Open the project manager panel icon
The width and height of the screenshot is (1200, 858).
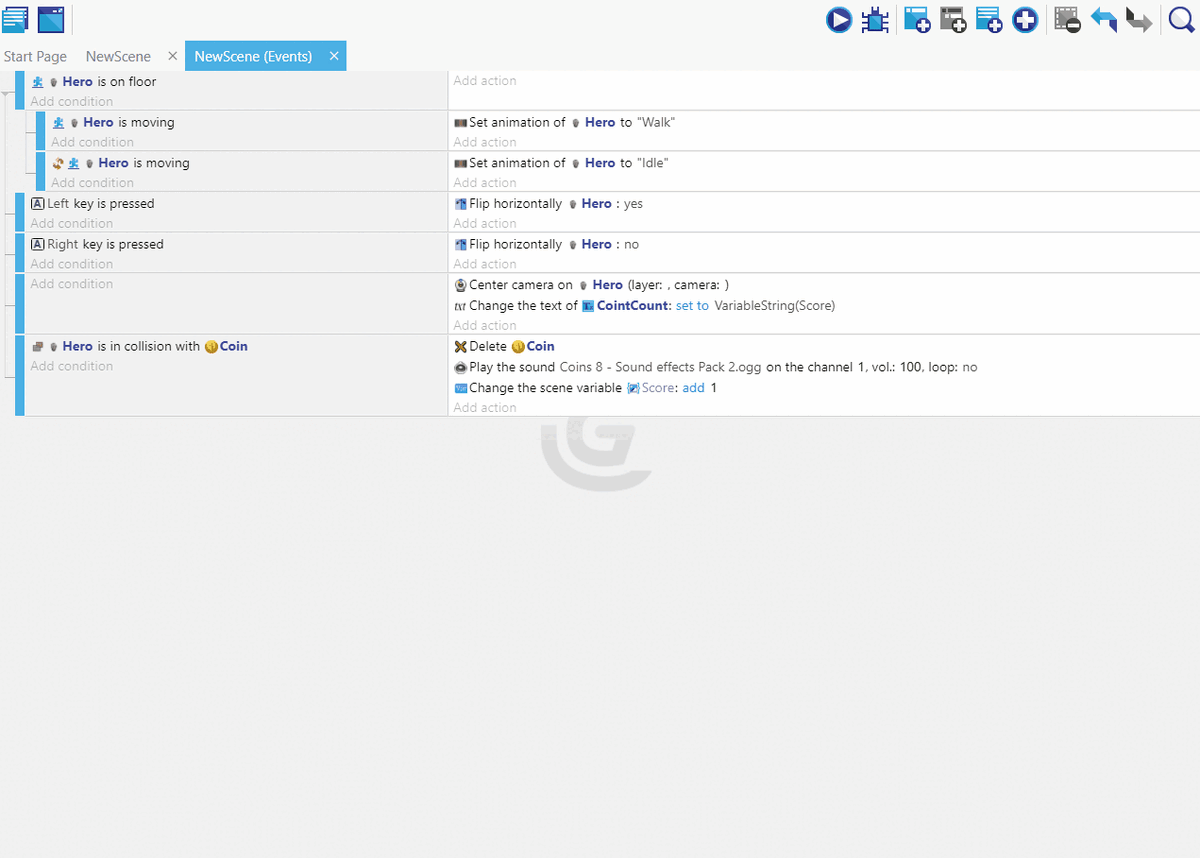(x=15, y=19)
